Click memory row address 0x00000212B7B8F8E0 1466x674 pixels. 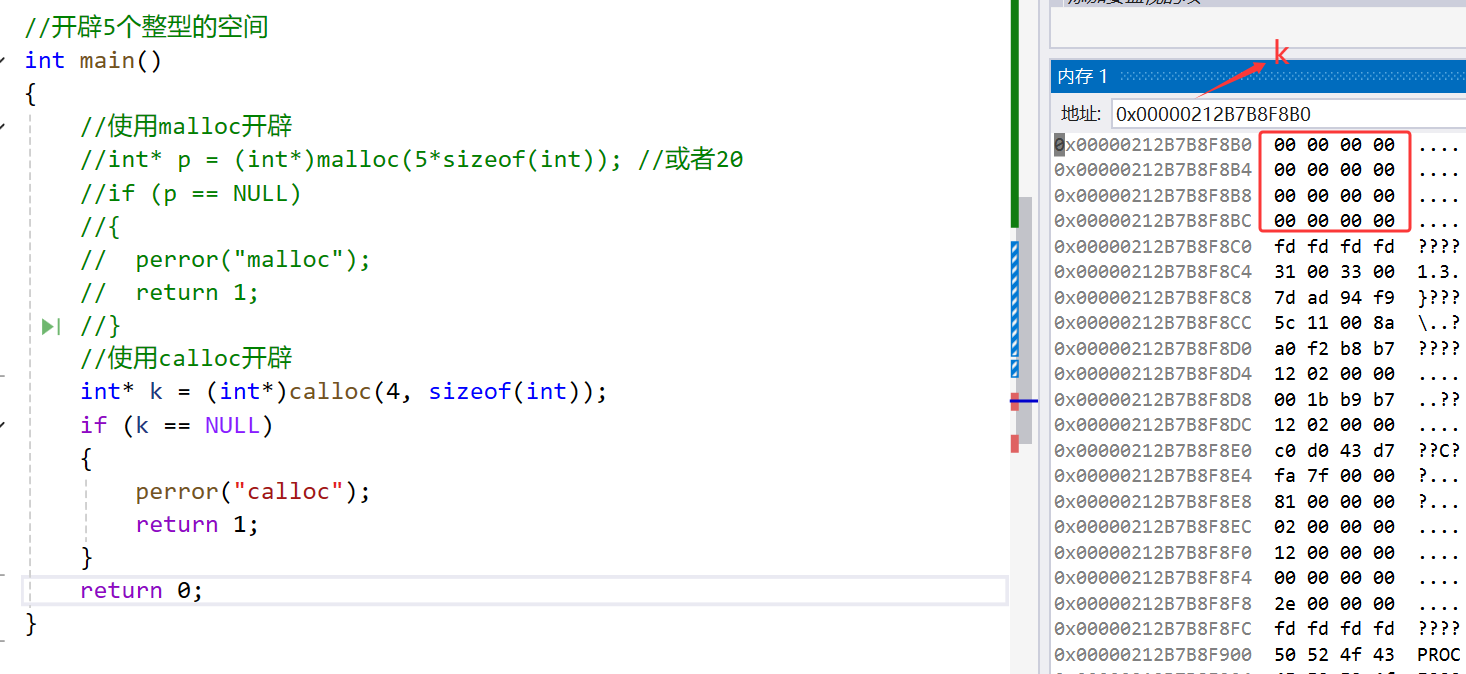[1153, 450]
